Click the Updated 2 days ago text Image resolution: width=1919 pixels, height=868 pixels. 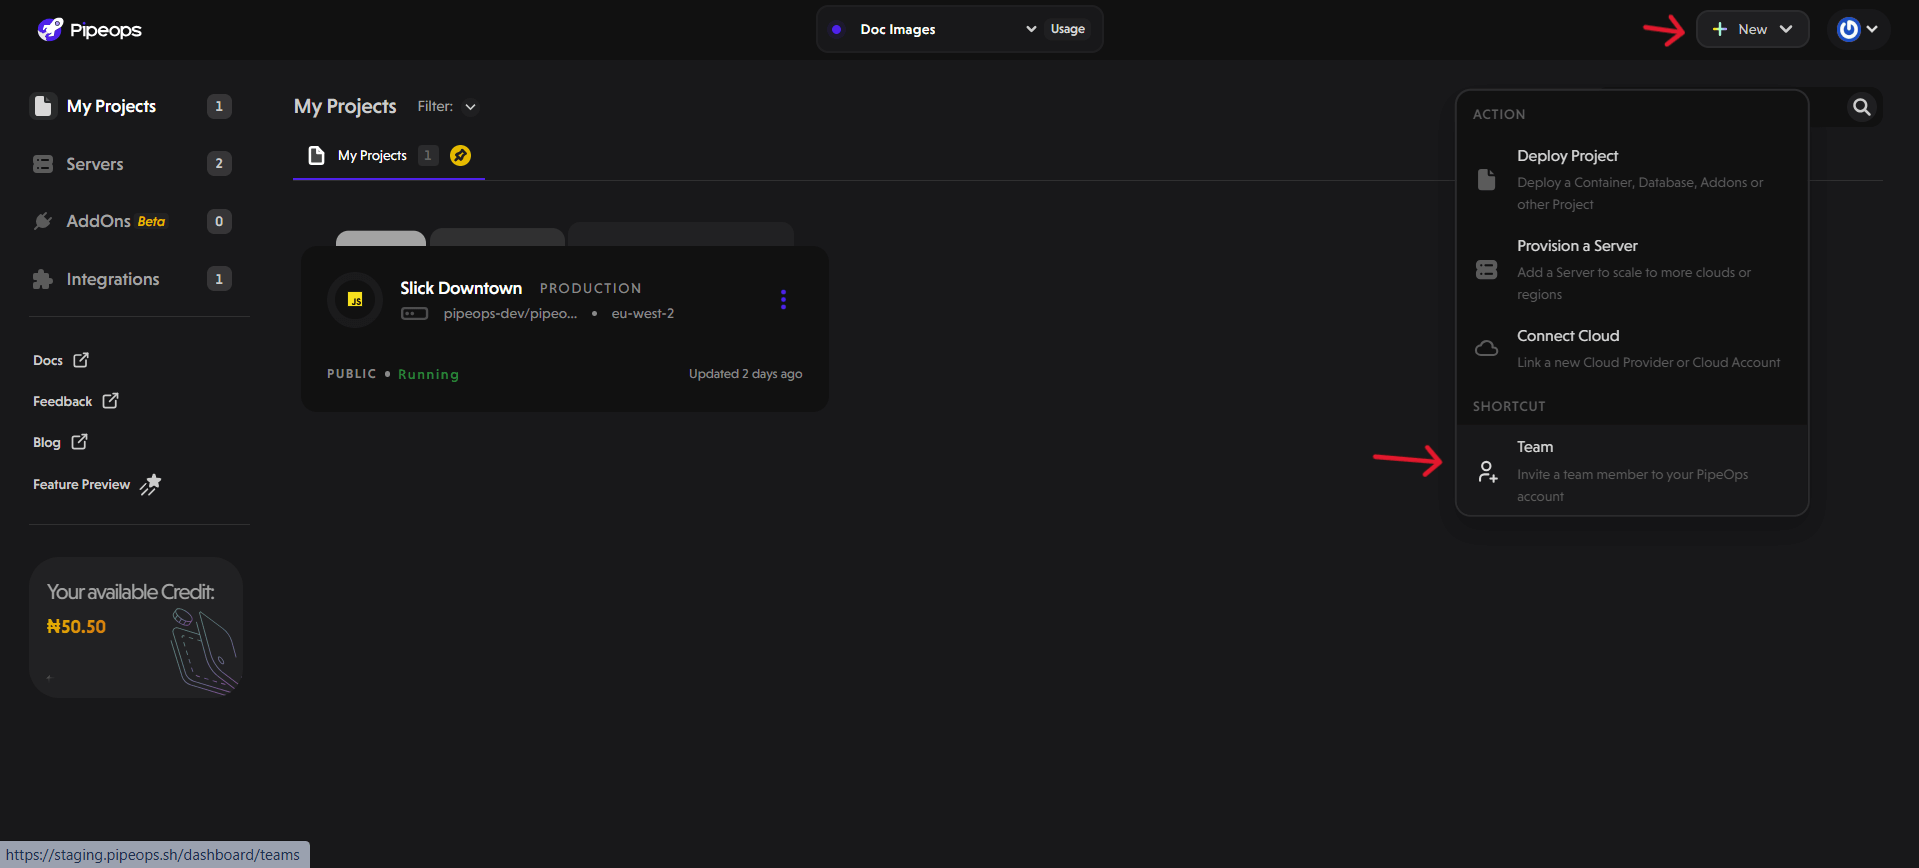coord(745,374)
